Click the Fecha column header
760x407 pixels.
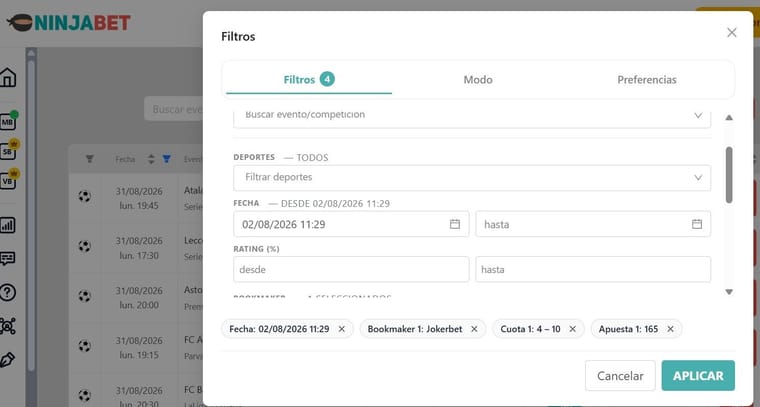coord(125,159)
